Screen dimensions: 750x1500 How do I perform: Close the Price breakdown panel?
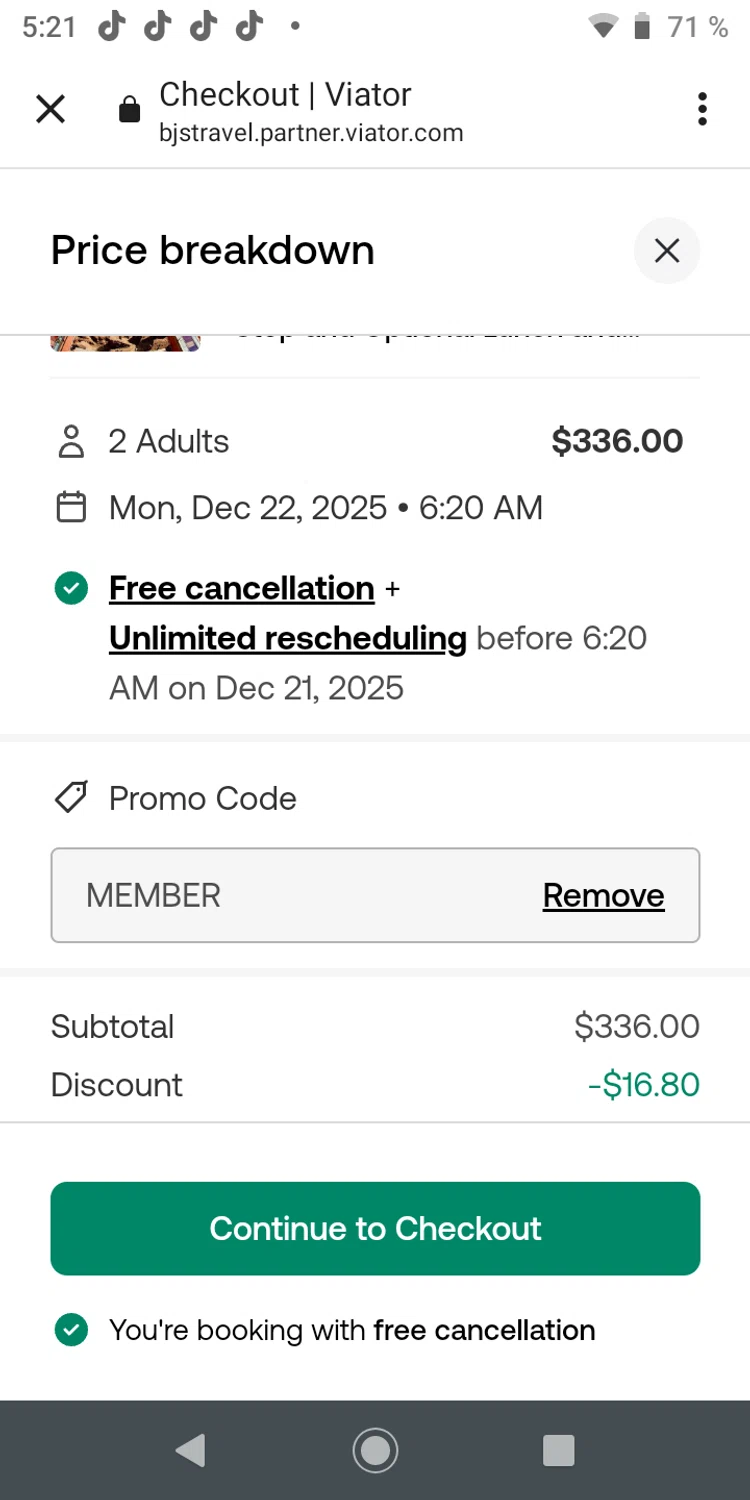coord(667,250)
